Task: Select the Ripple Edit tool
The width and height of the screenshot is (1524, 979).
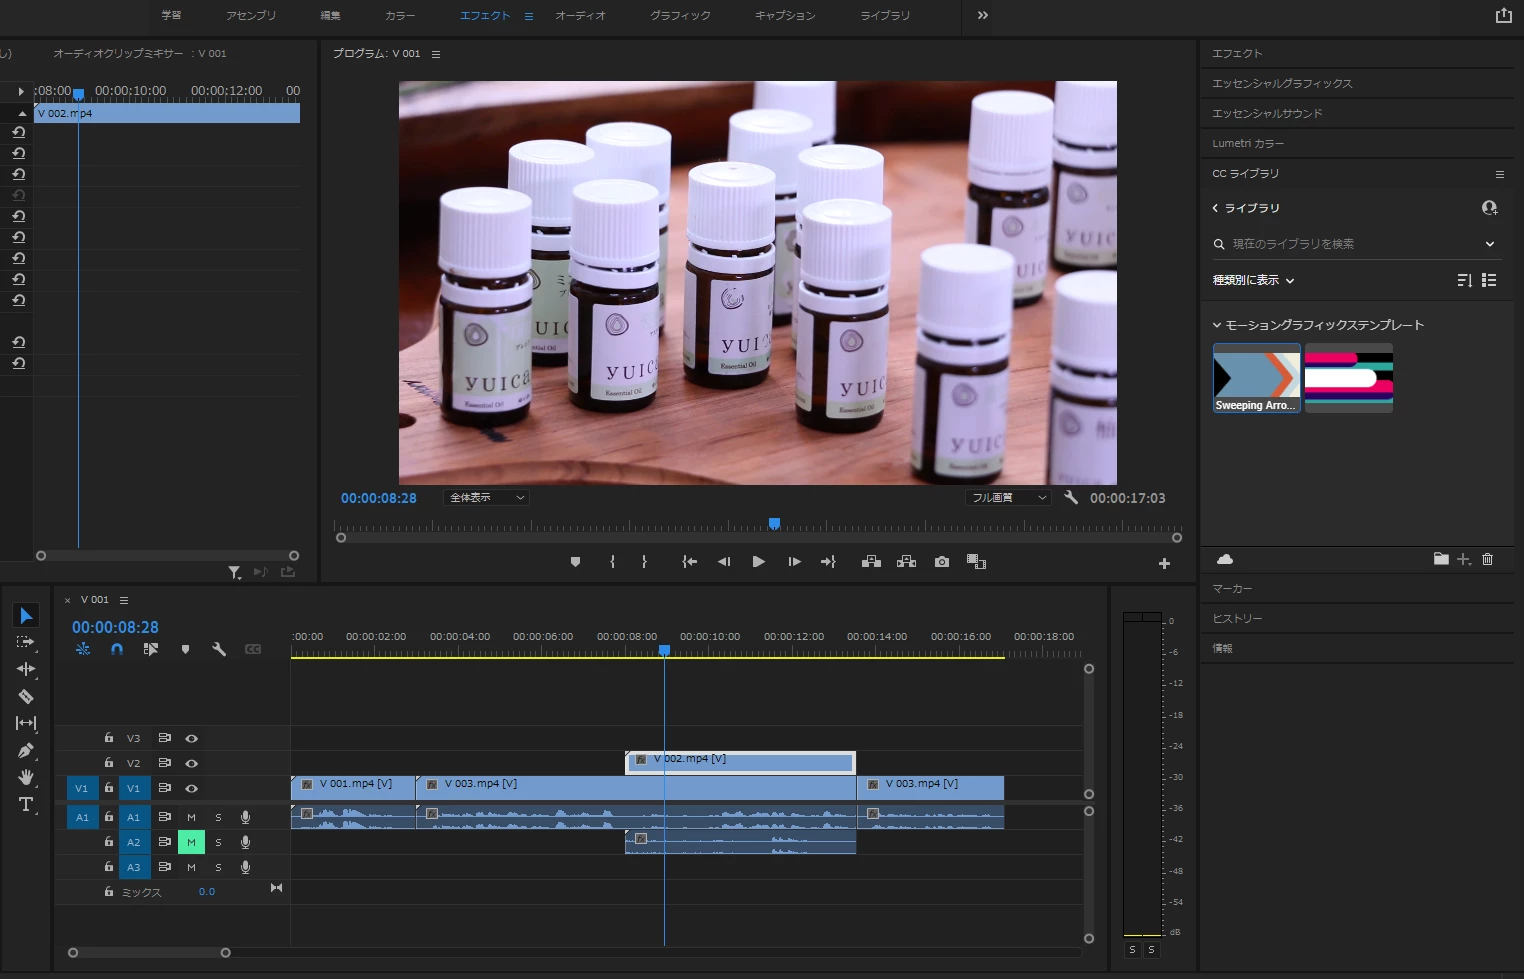Action: (26, 669)
